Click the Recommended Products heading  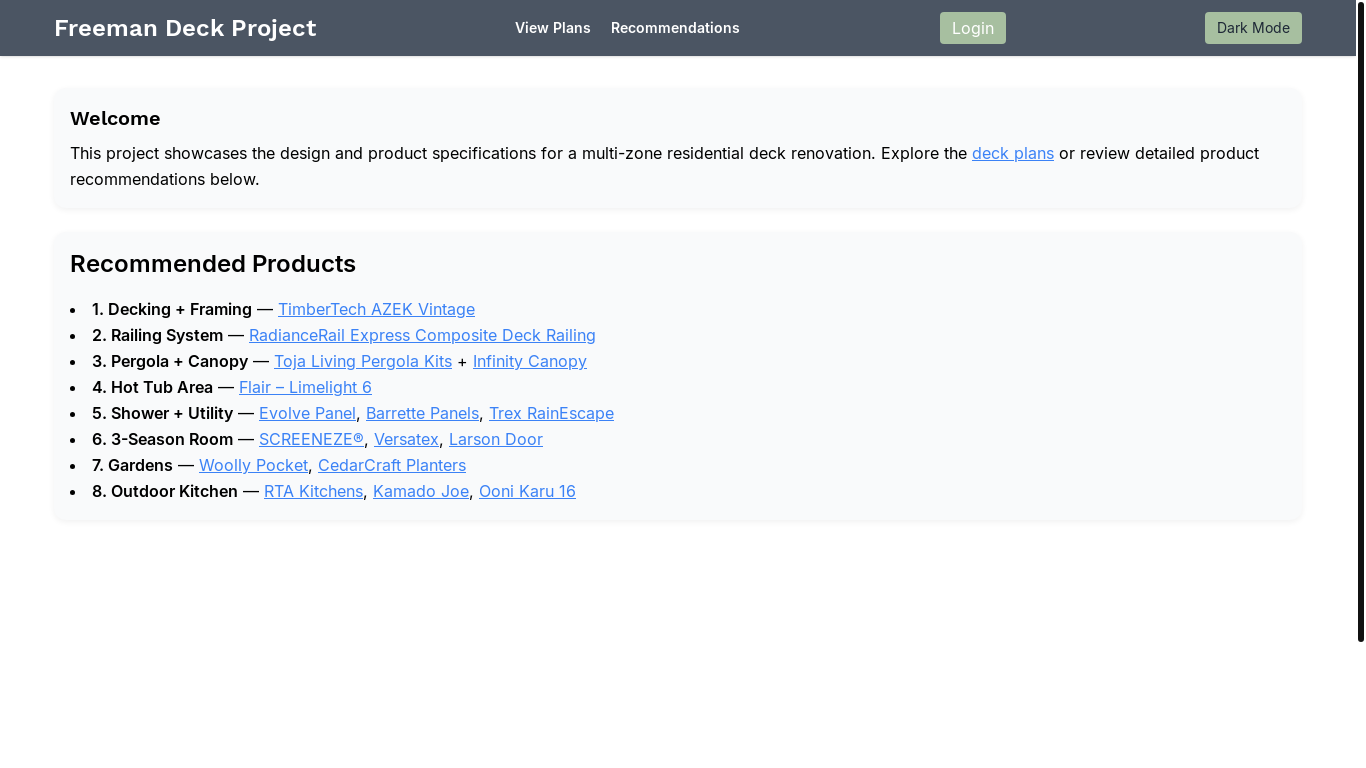[213, 264]
